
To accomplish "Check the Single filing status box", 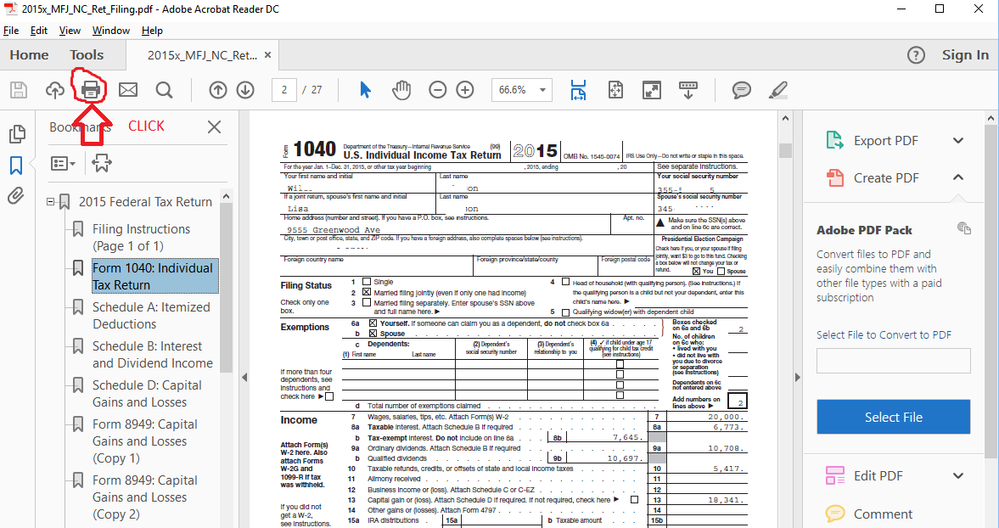I will (x=366, y=282).
